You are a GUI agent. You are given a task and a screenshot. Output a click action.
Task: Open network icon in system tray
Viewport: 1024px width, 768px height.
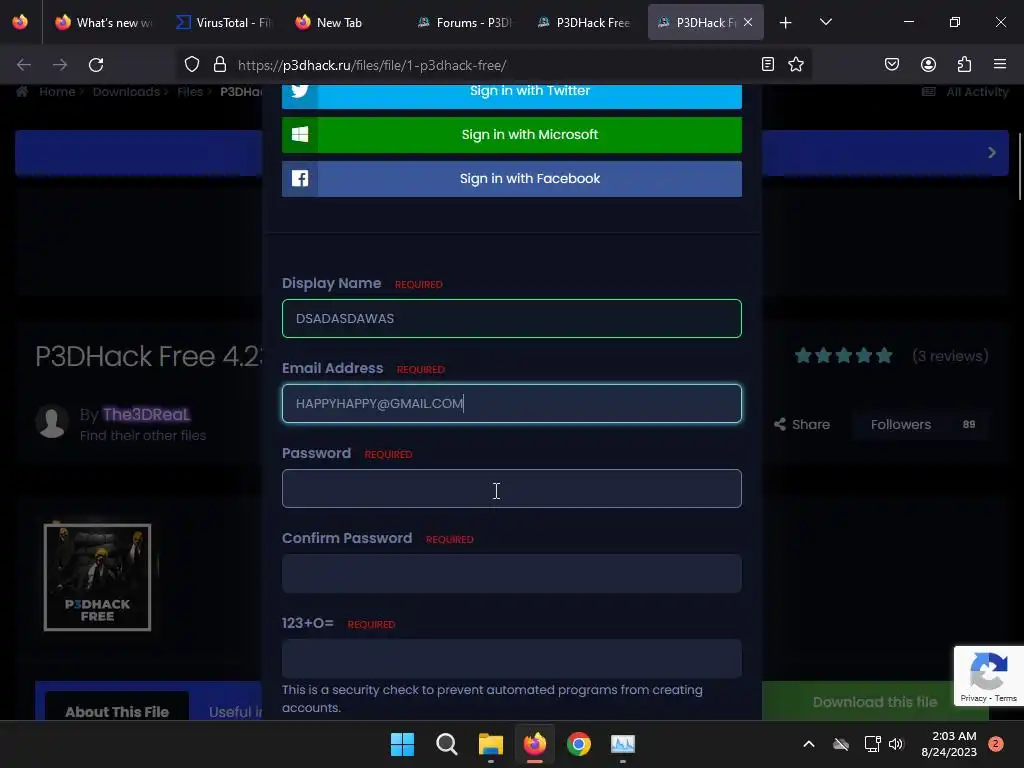point(872,744)
